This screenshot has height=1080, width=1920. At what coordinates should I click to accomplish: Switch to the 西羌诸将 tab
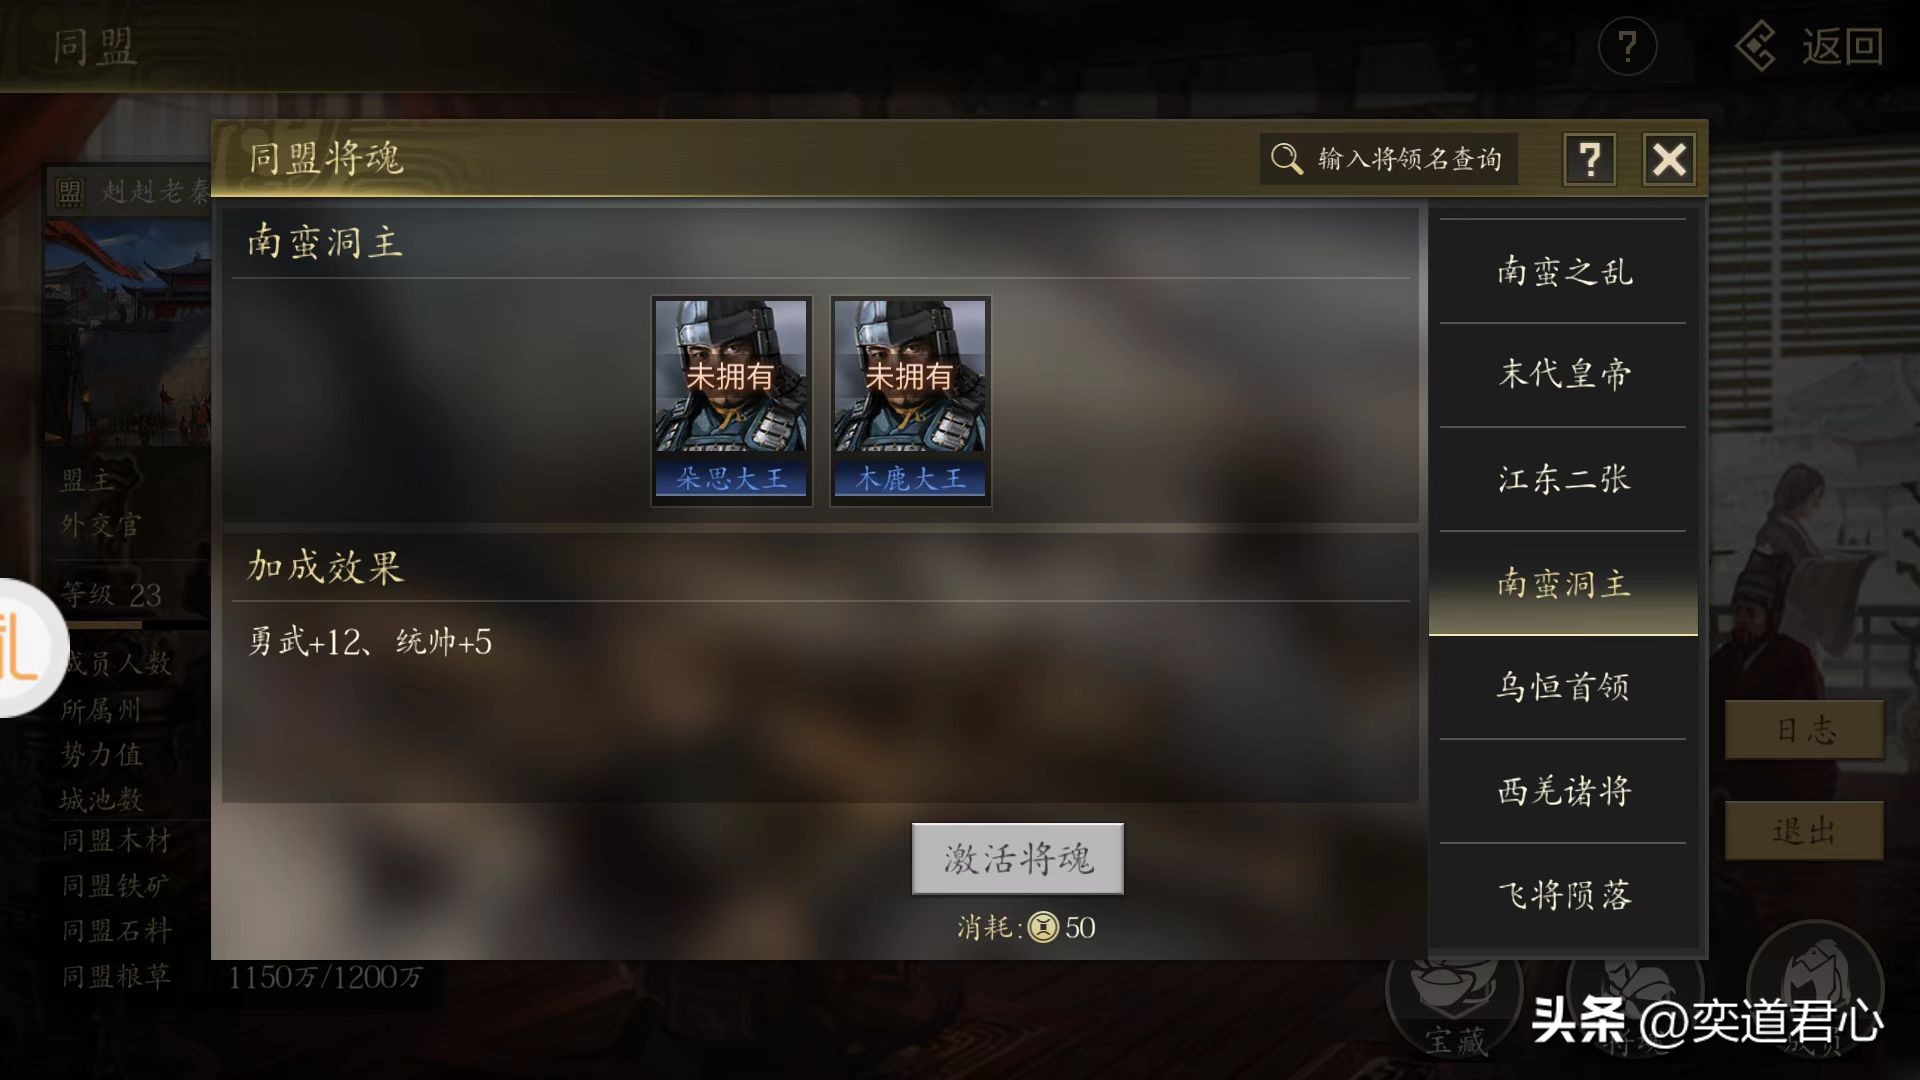pyautogui.click(x=1563, y=791)
